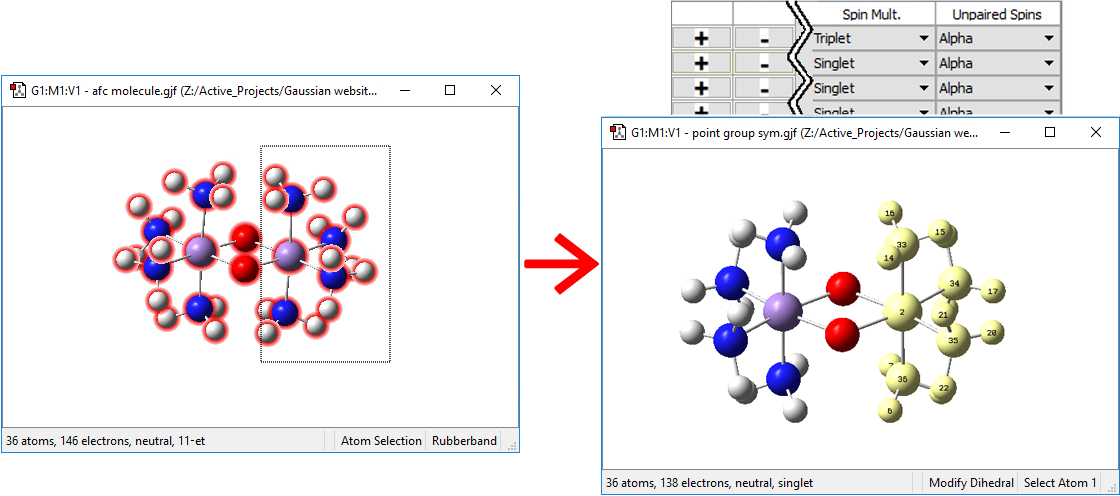This screenshot has height=496, width=1120.
Task: Close the point group sym.gjf window
Action: coord(1096,132)
